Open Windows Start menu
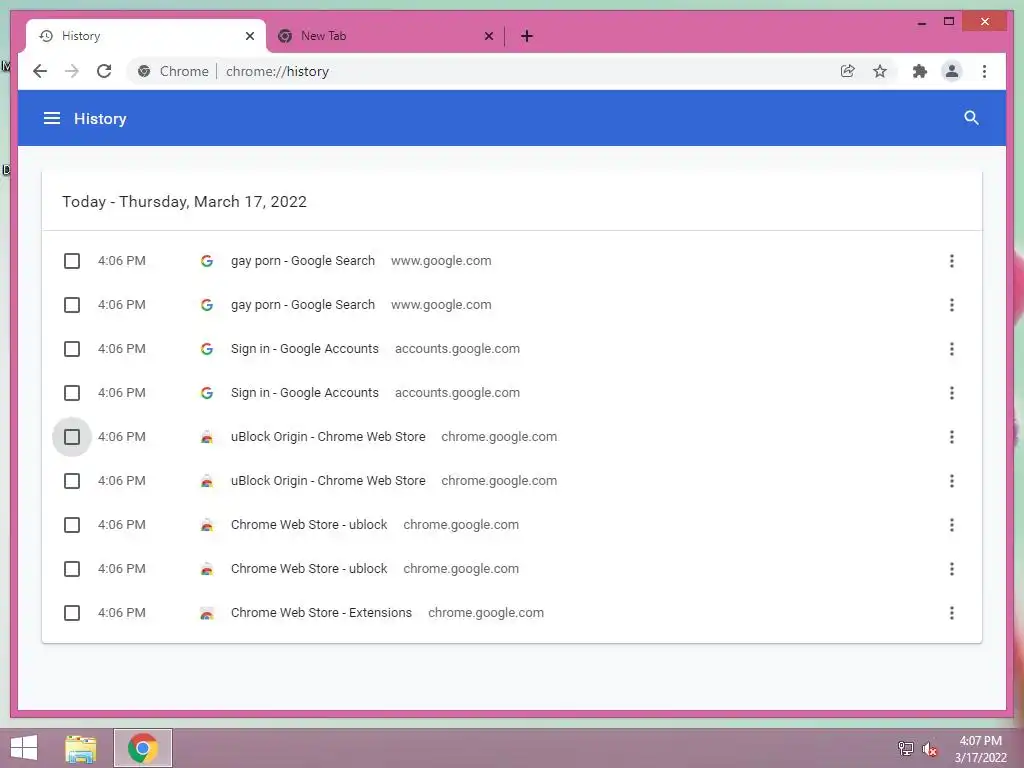The height and width of the screenshot is (768, 1024). [x=24, y=748]
